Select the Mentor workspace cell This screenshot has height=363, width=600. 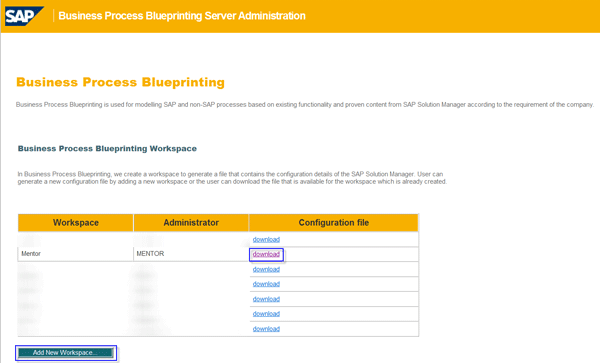(75, 254)
